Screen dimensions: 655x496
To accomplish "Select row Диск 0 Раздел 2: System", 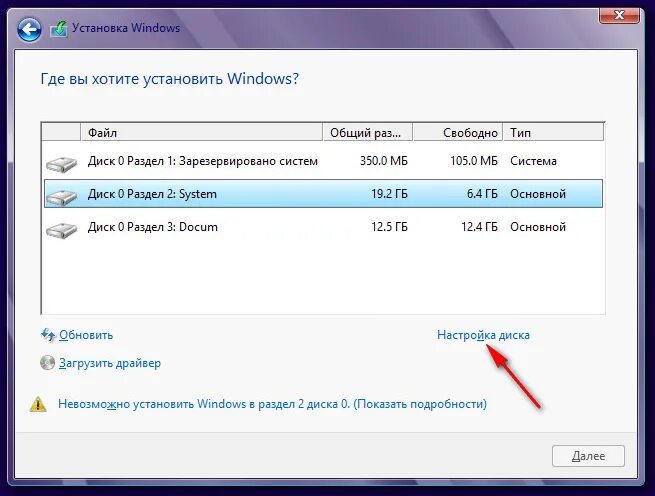I will 324,194.
